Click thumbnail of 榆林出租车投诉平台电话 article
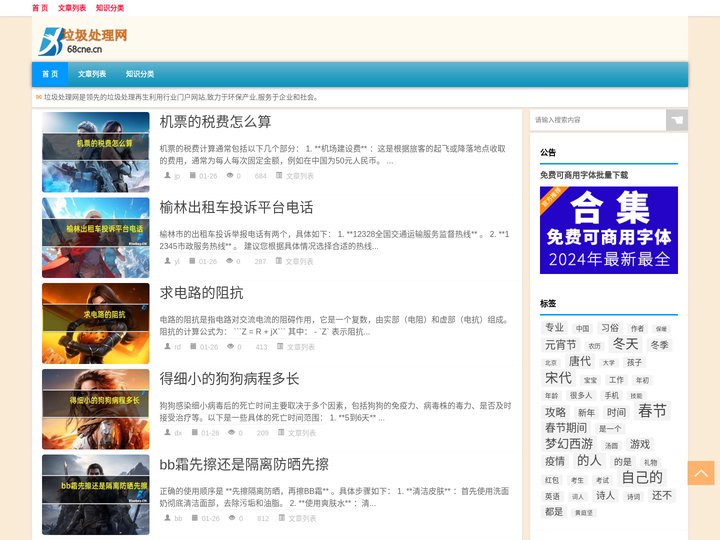This screenshot has height=540, width=720. pyautogui.click(x=96, y=237)
